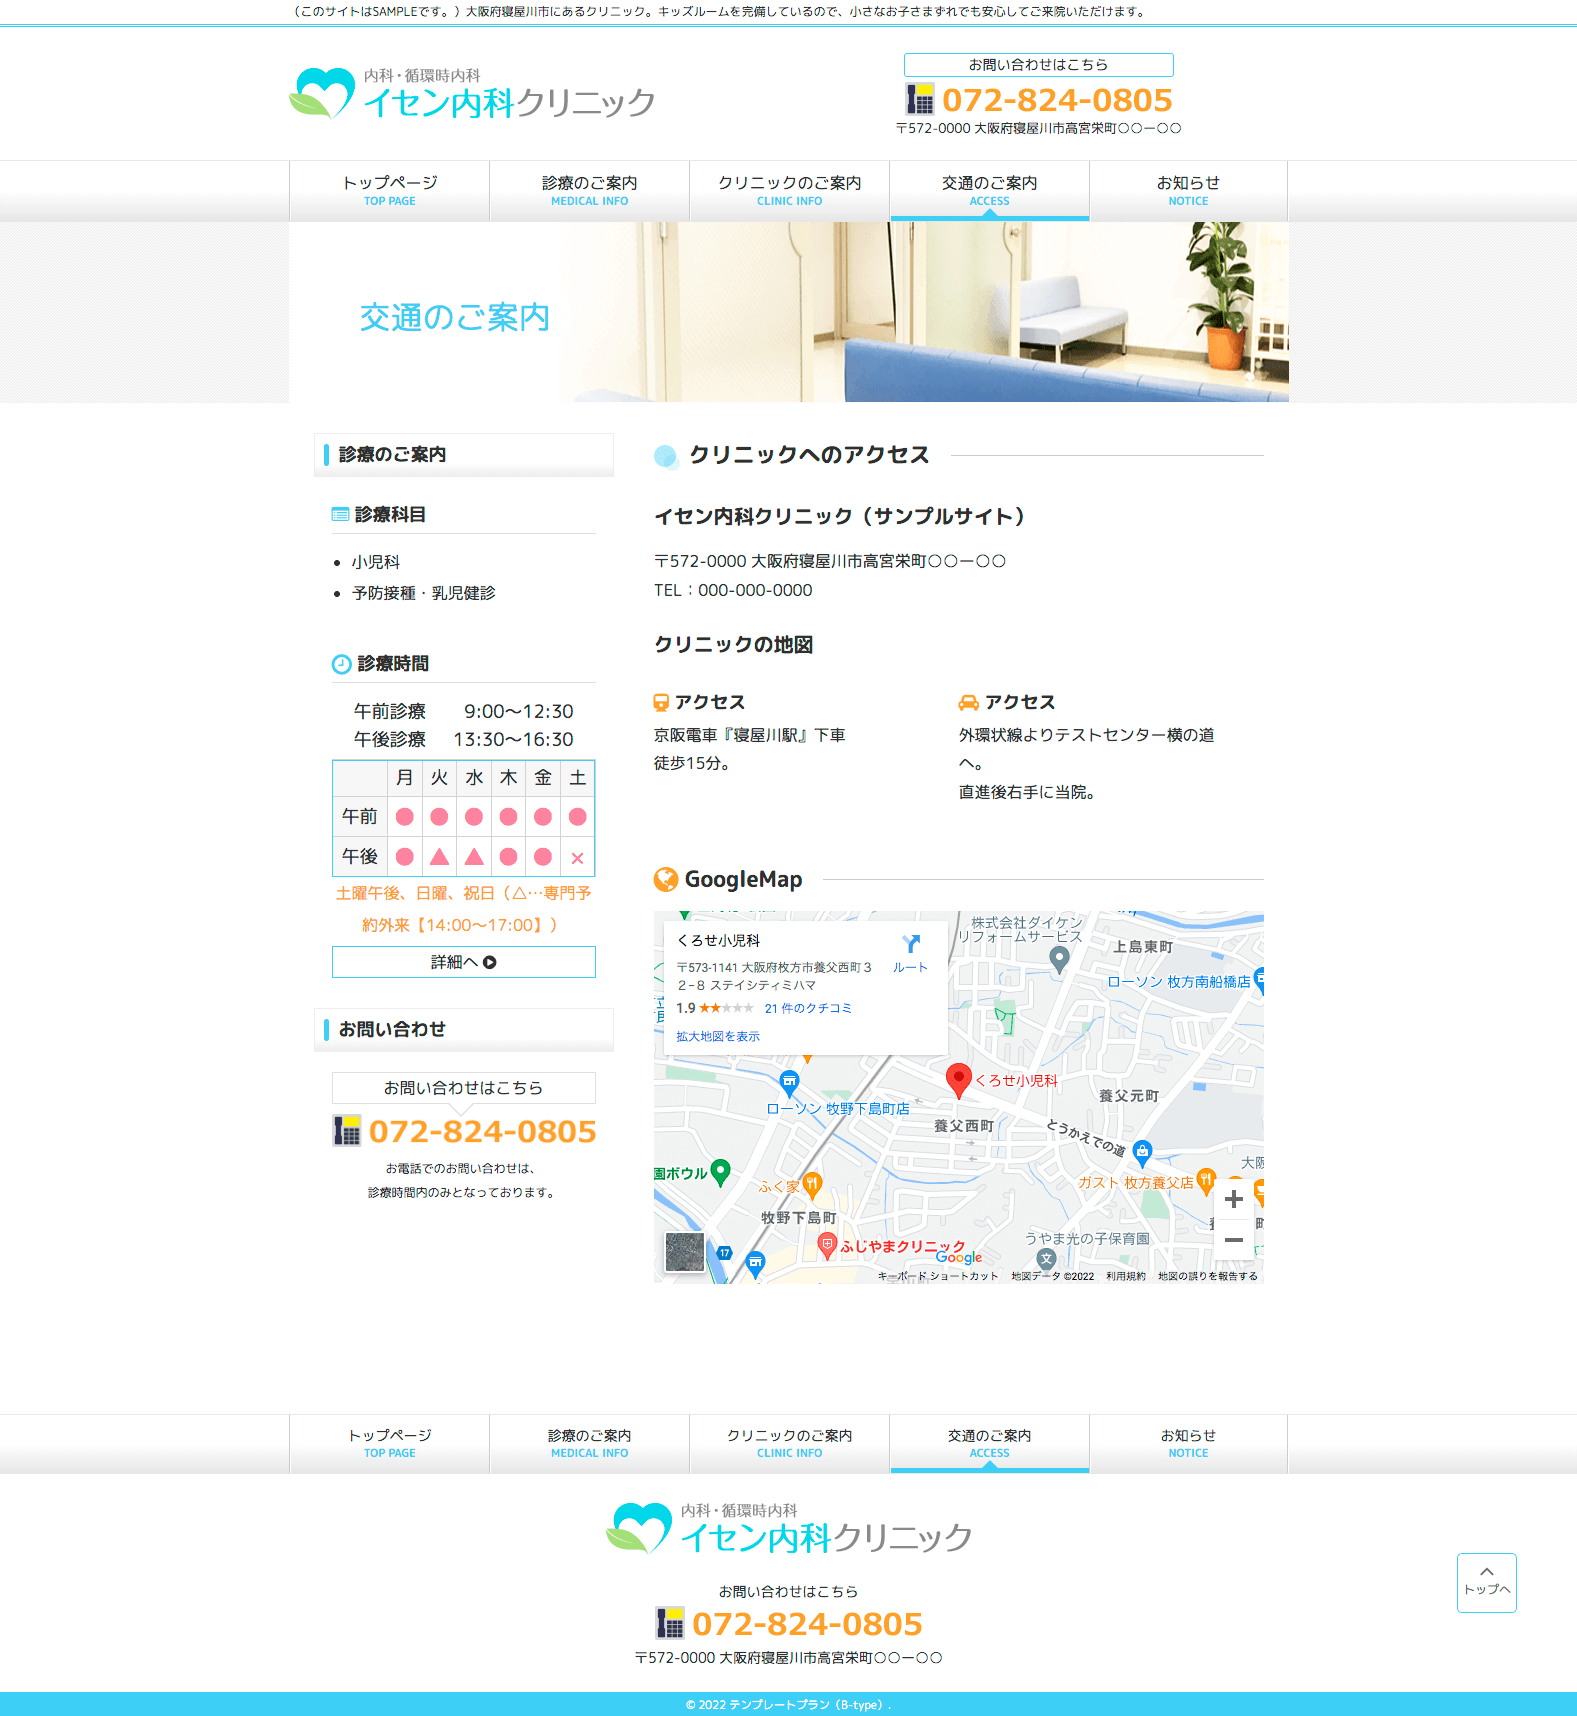Click the heart logo in the header

click(x=322, y=94)
